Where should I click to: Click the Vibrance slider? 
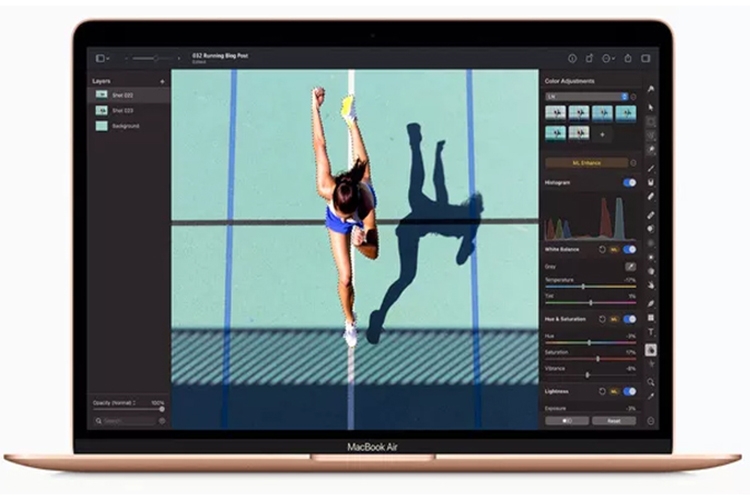[x=590, y=375]
